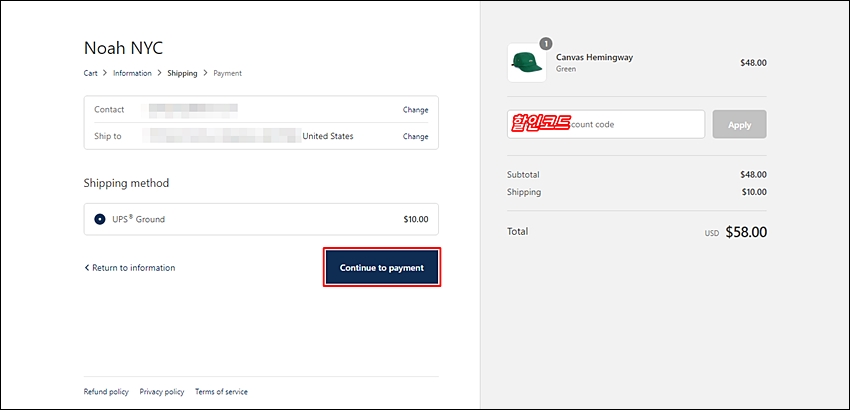Open the Canvas Hemingway cap thumbnail

pyautogui.click(x=527, y=63)
